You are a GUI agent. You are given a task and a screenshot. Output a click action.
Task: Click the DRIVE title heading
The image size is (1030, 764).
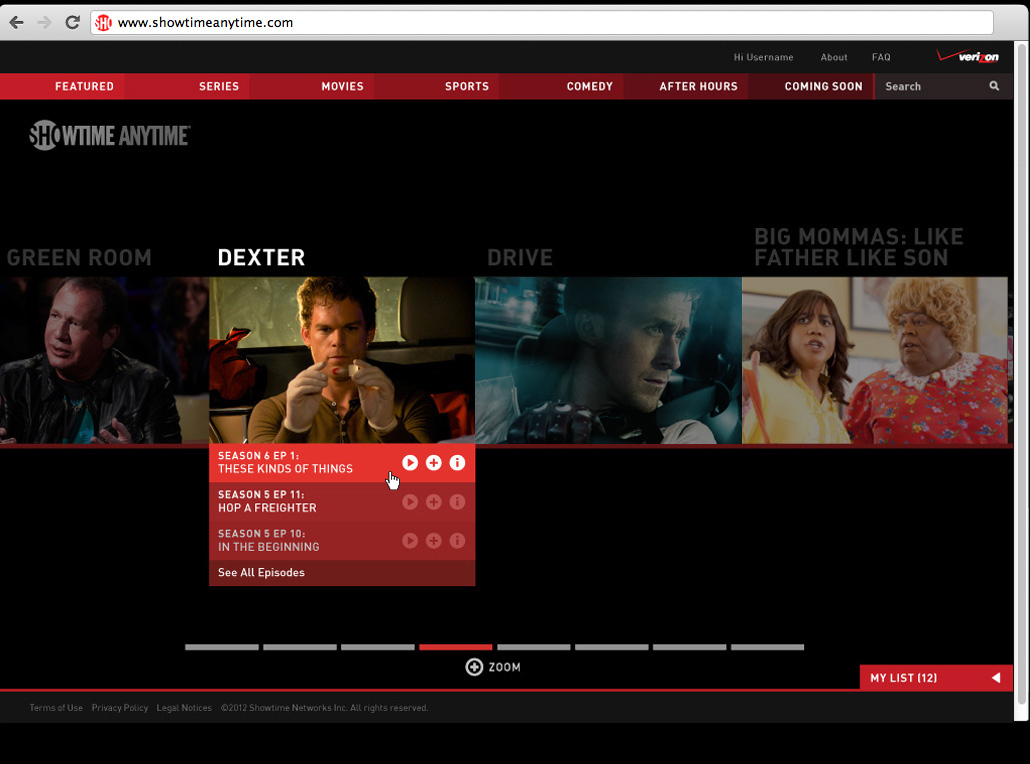(520, 258)
